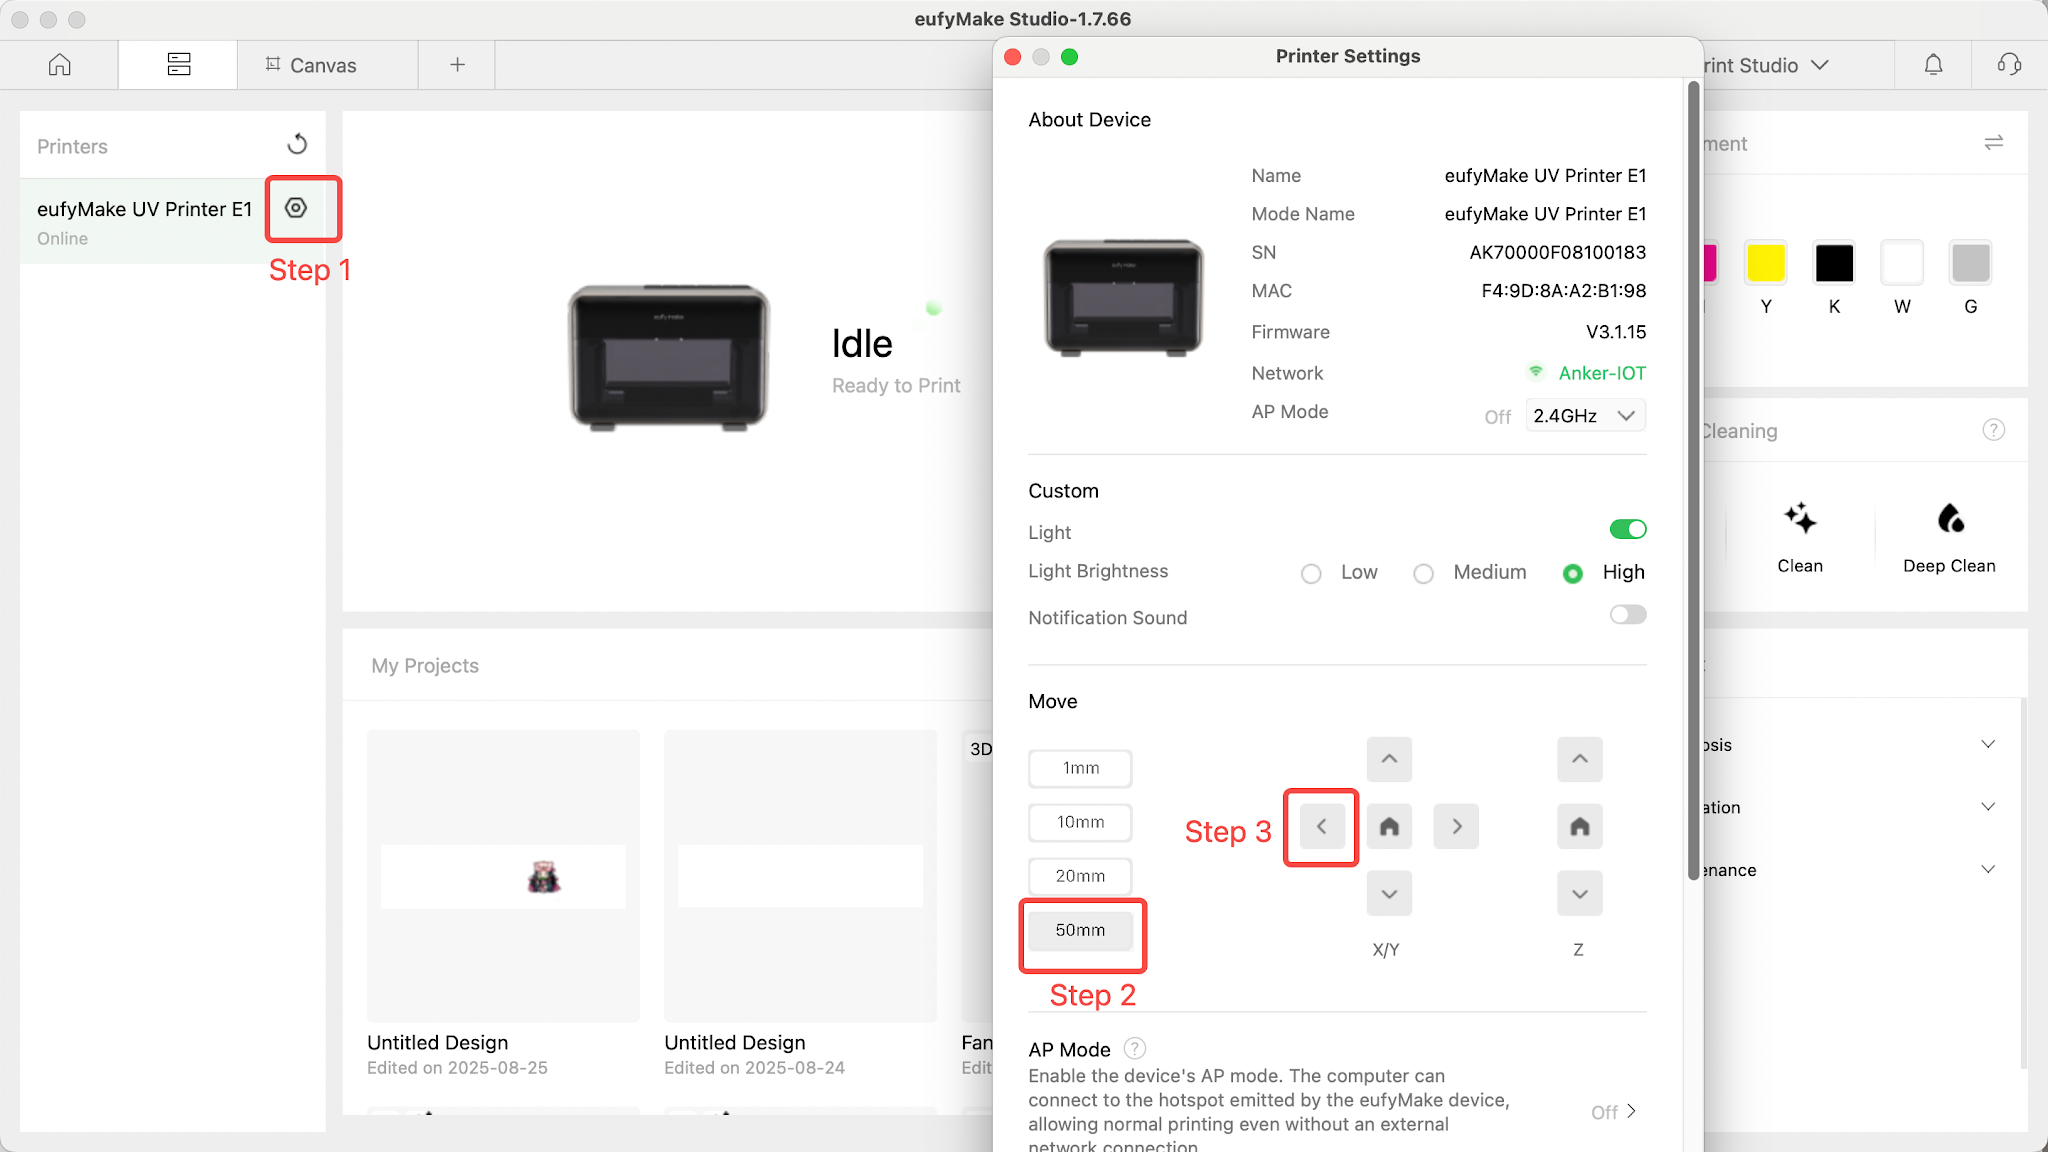Select the yellow Y ink swatch
This screenshot has width=2048, height=1152.
[1766, 263]
